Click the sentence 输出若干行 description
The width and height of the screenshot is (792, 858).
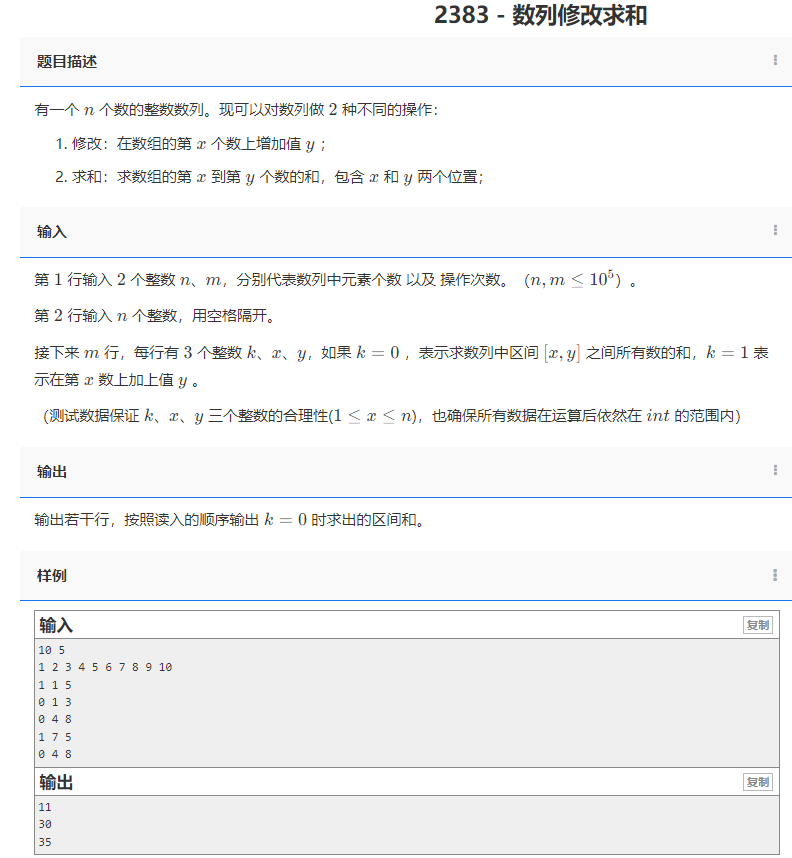pos(229,519)
